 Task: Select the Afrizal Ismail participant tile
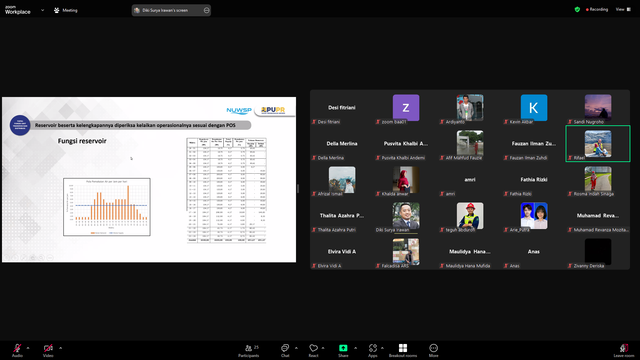[342, 180]
